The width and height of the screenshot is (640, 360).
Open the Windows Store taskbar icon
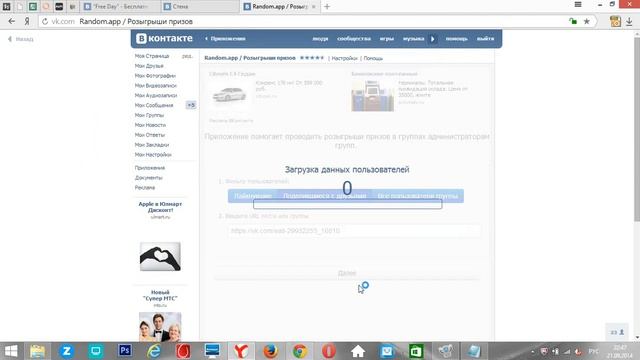416,351
